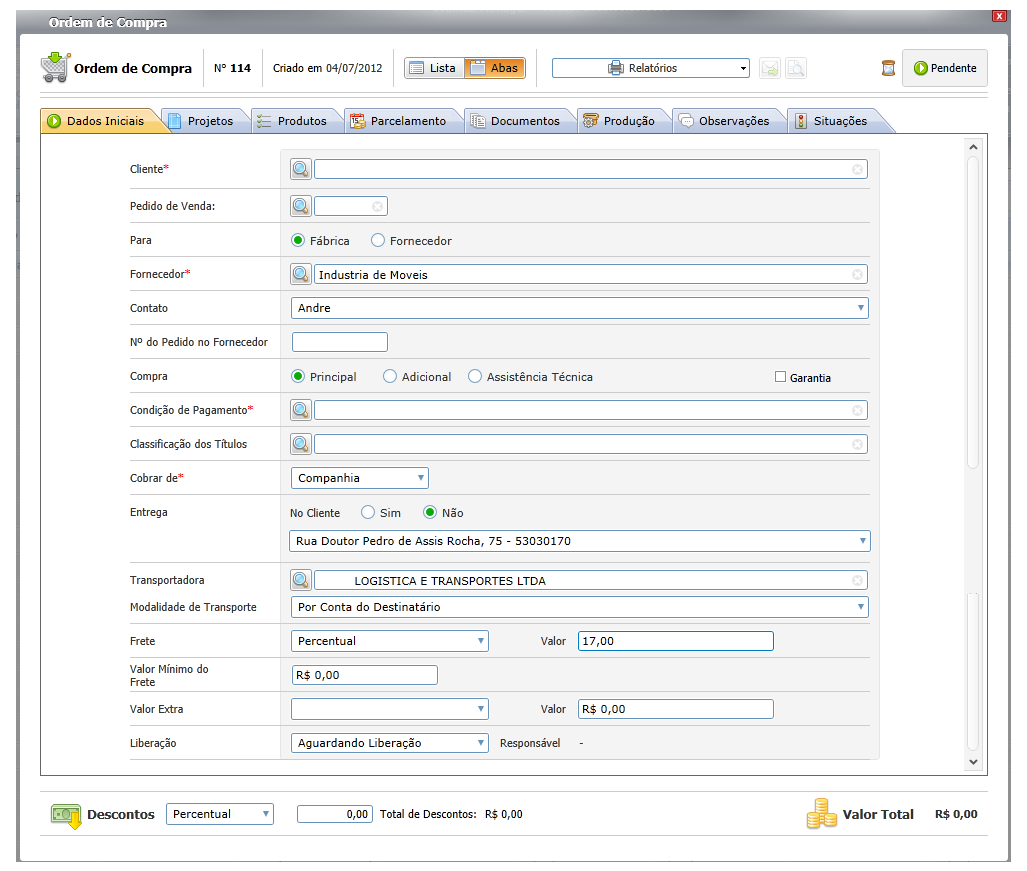
Task: Switch to the Produtos tab
Action: (x=295, y=121)
